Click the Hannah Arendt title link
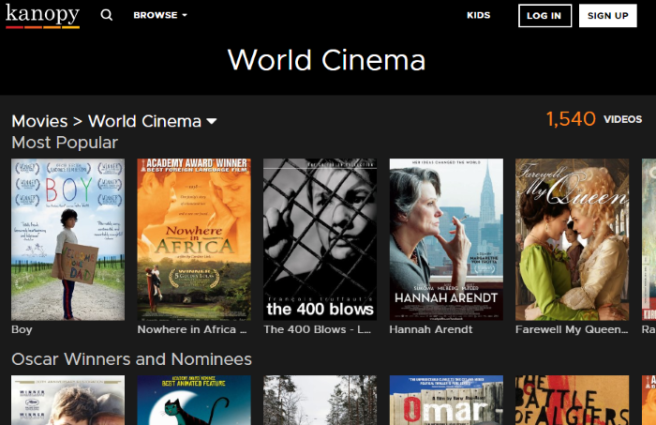 [430, 329]
